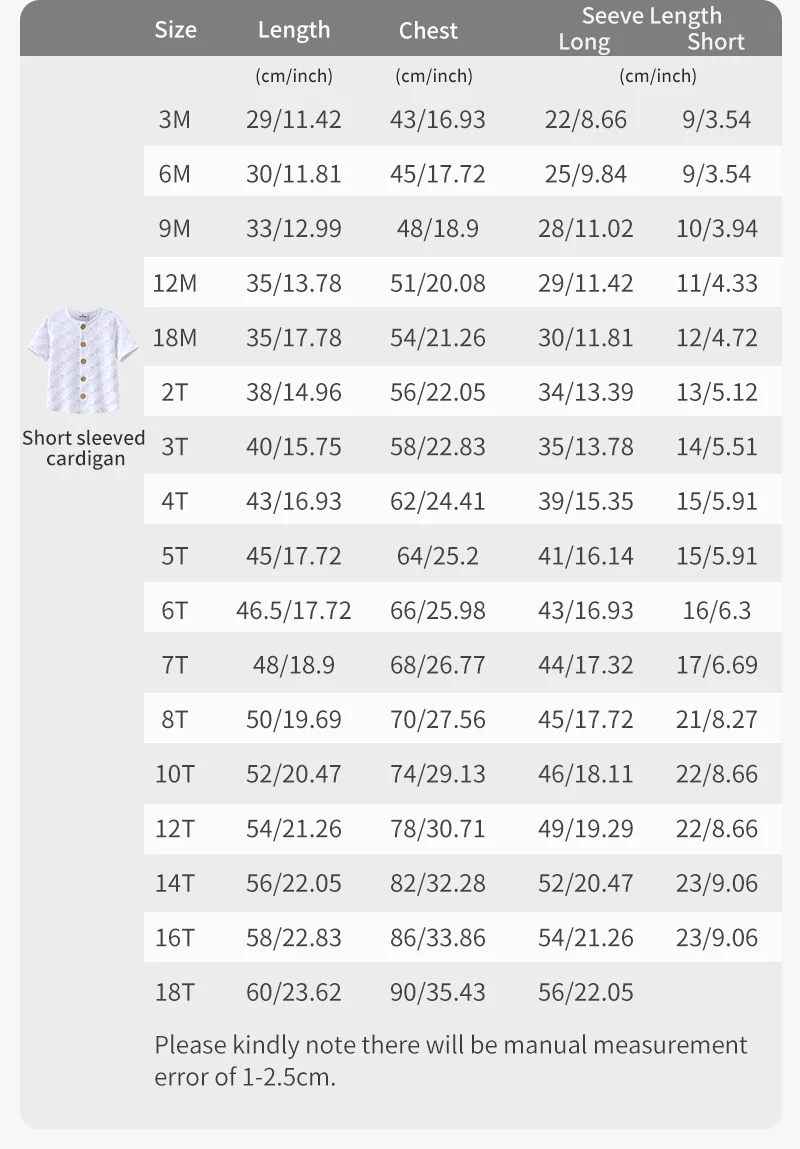Select the 12M size row label
The width and height of the screenshot is (800, 1149).
point(175,283)
